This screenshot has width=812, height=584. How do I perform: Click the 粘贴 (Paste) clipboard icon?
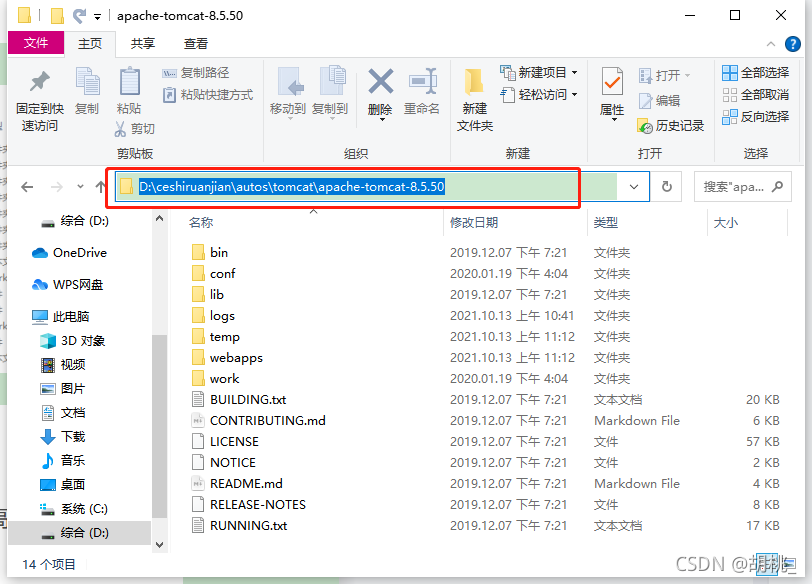[x=129, y=81]
